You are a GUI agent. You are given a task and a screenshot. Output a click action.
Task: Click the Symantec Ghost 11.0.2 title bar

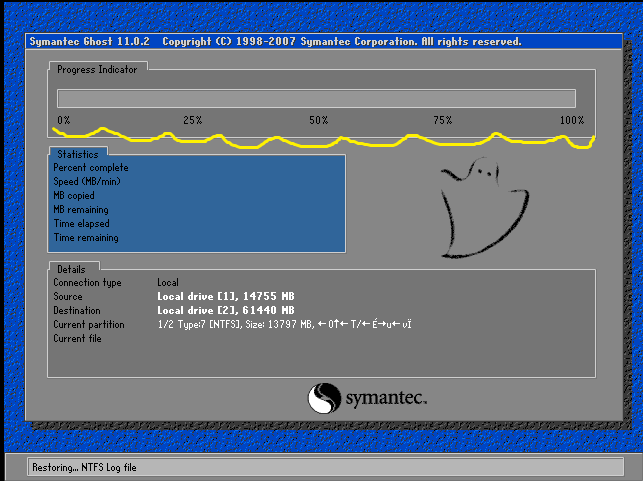pyautogui.click(x=275, y=42)
